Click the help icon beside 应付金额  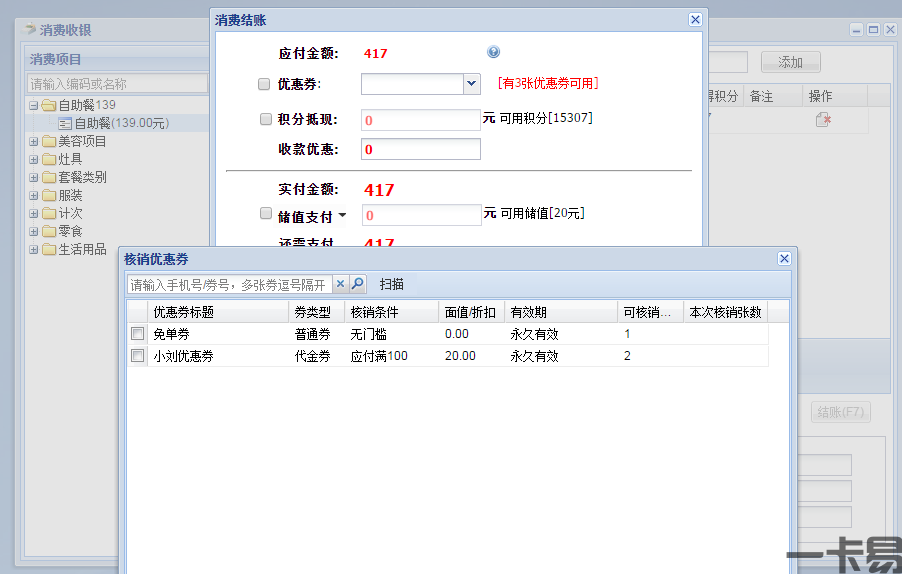pos(493,52)
